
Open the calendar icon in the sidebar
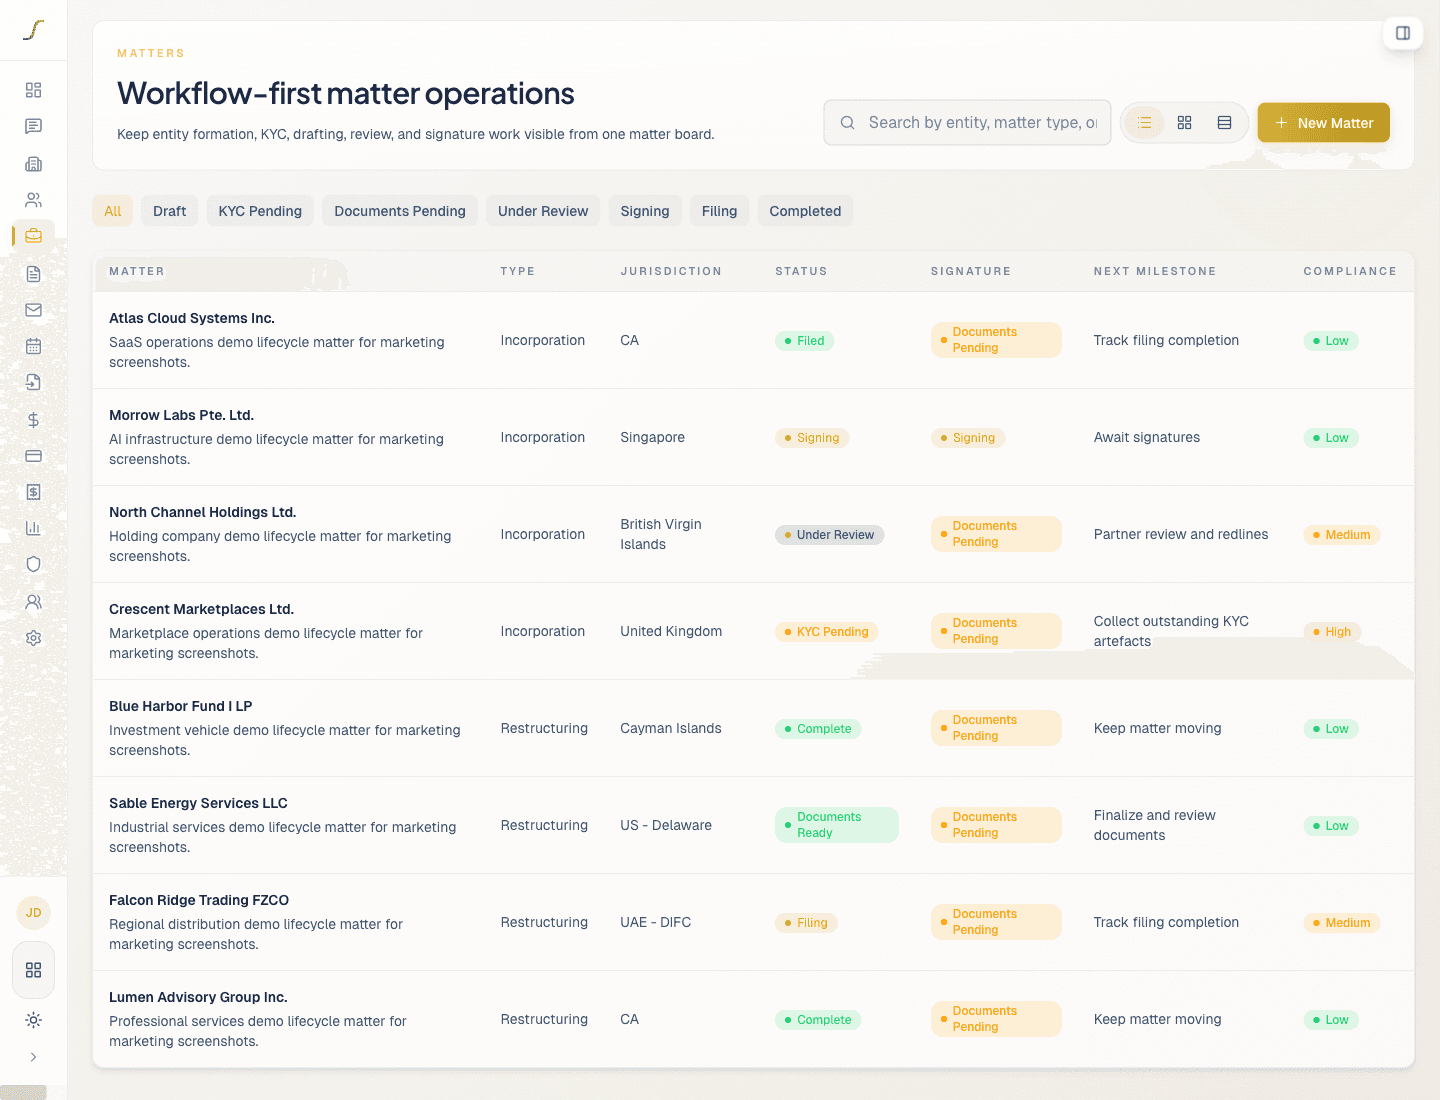click(x=33, y=346)
